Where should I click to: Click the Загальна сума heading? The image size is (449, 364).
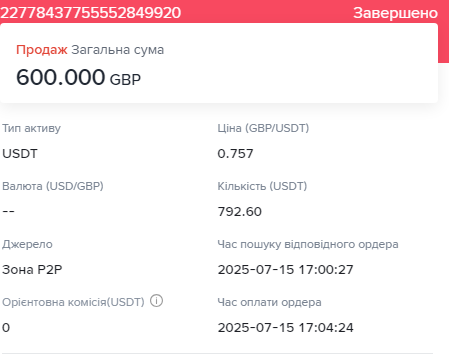(x=118, y=50)
